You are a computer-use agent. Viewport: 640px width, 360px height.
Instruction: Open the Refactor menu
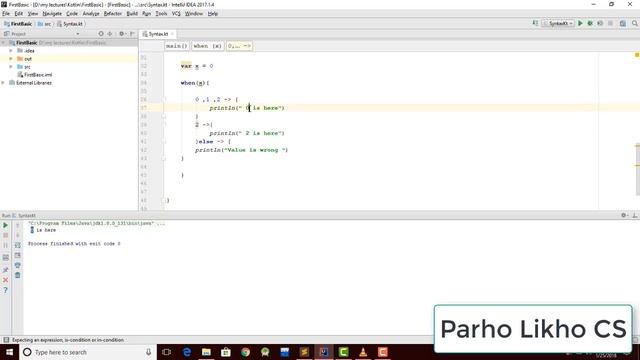click(x=112, y=13)
